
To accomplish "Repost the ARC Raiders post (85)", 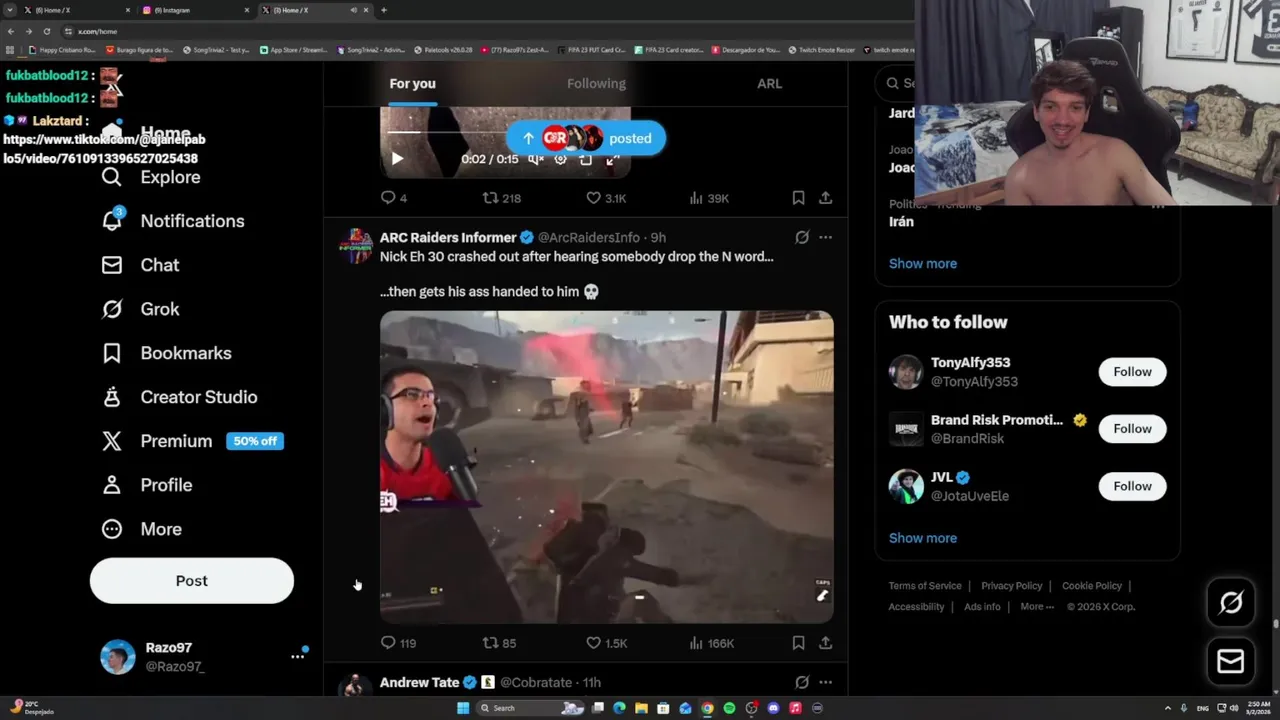I will coord(499,643).
